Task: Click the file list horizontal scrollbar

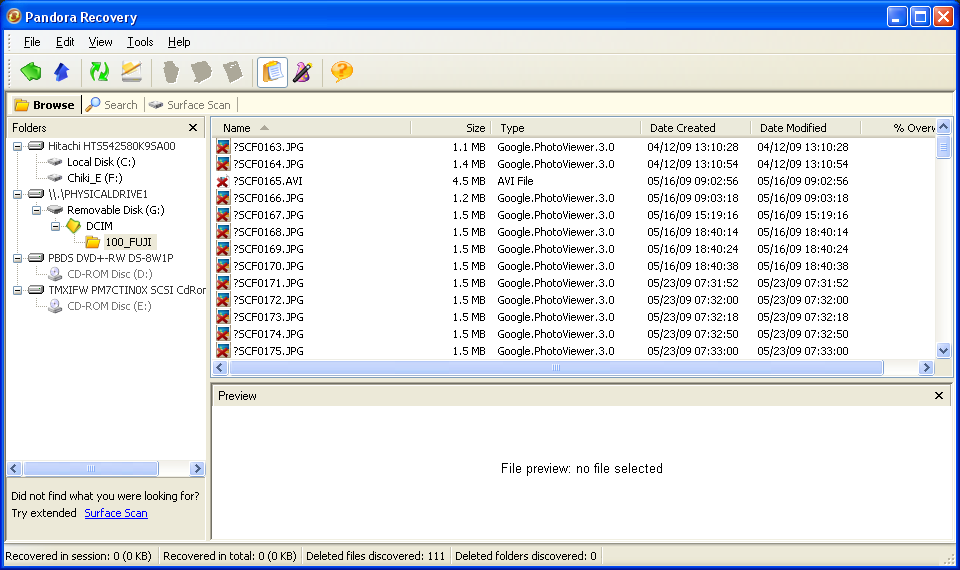Action: [556, 368]
